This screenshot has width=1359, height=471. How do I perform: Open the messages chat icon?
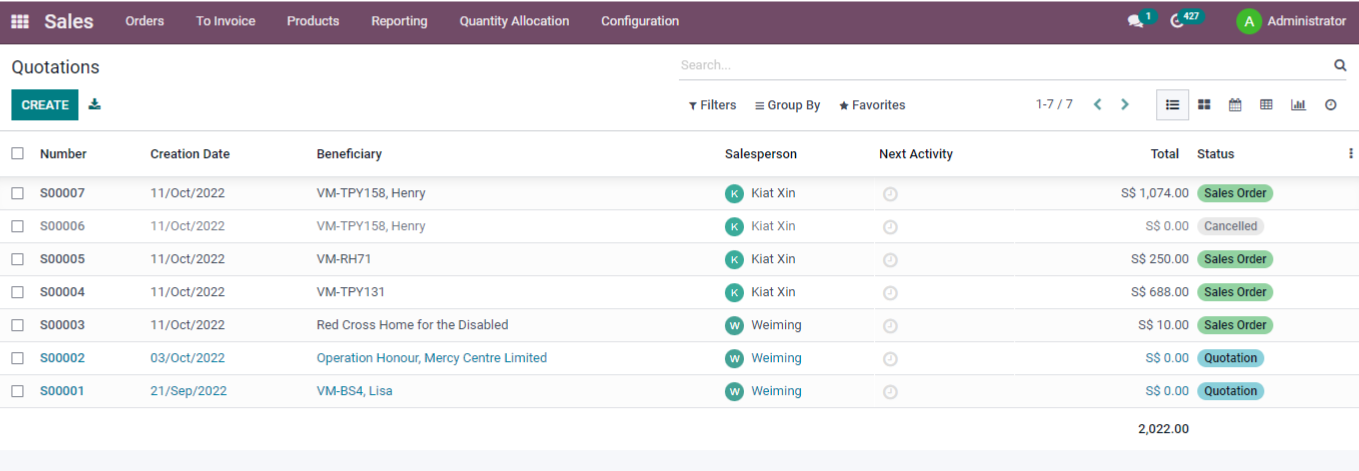(x=1135, y=21)
